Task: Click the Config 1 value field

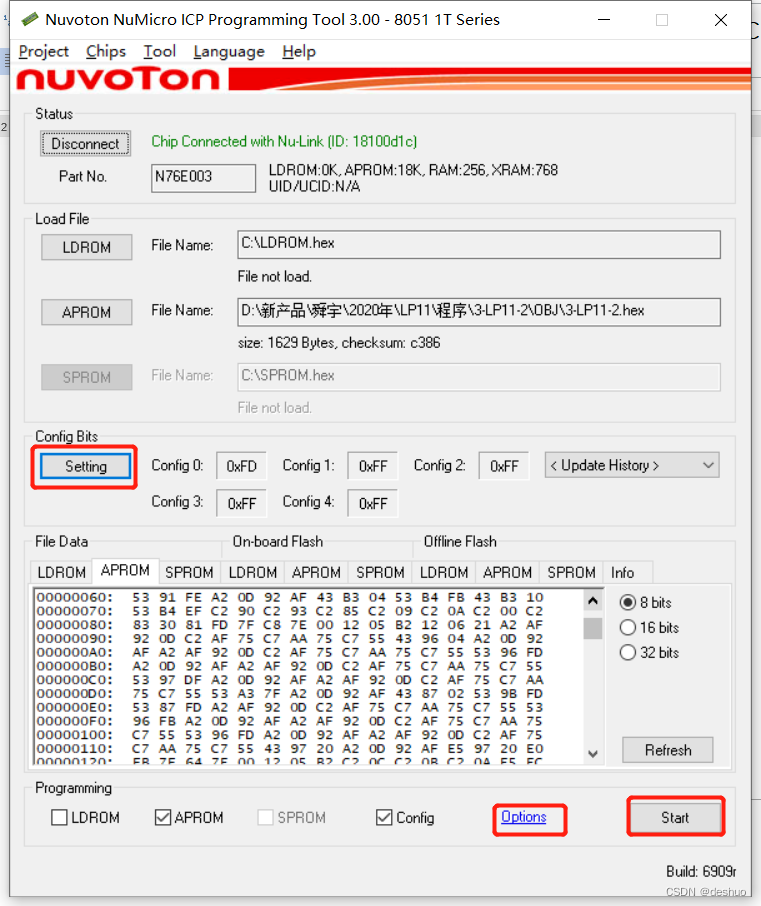Action: [x=373, y=466]
